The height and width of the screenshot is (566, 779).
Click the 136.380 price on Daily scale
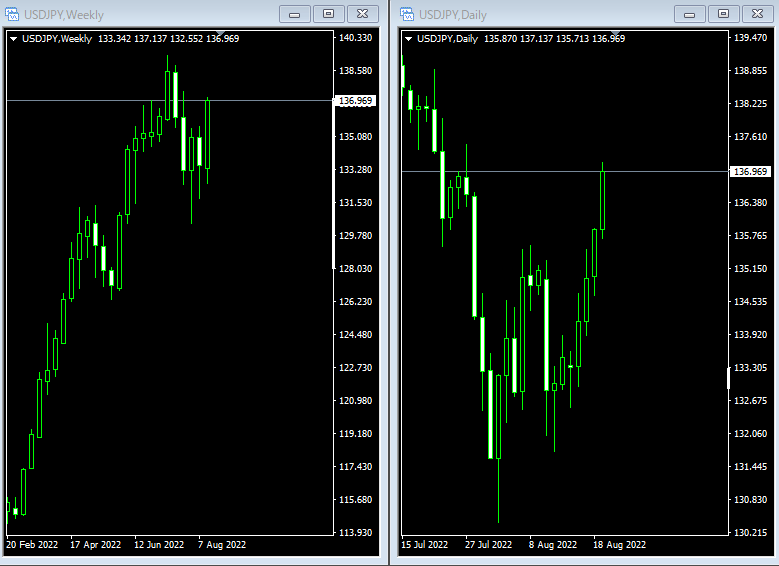(751, 203)
